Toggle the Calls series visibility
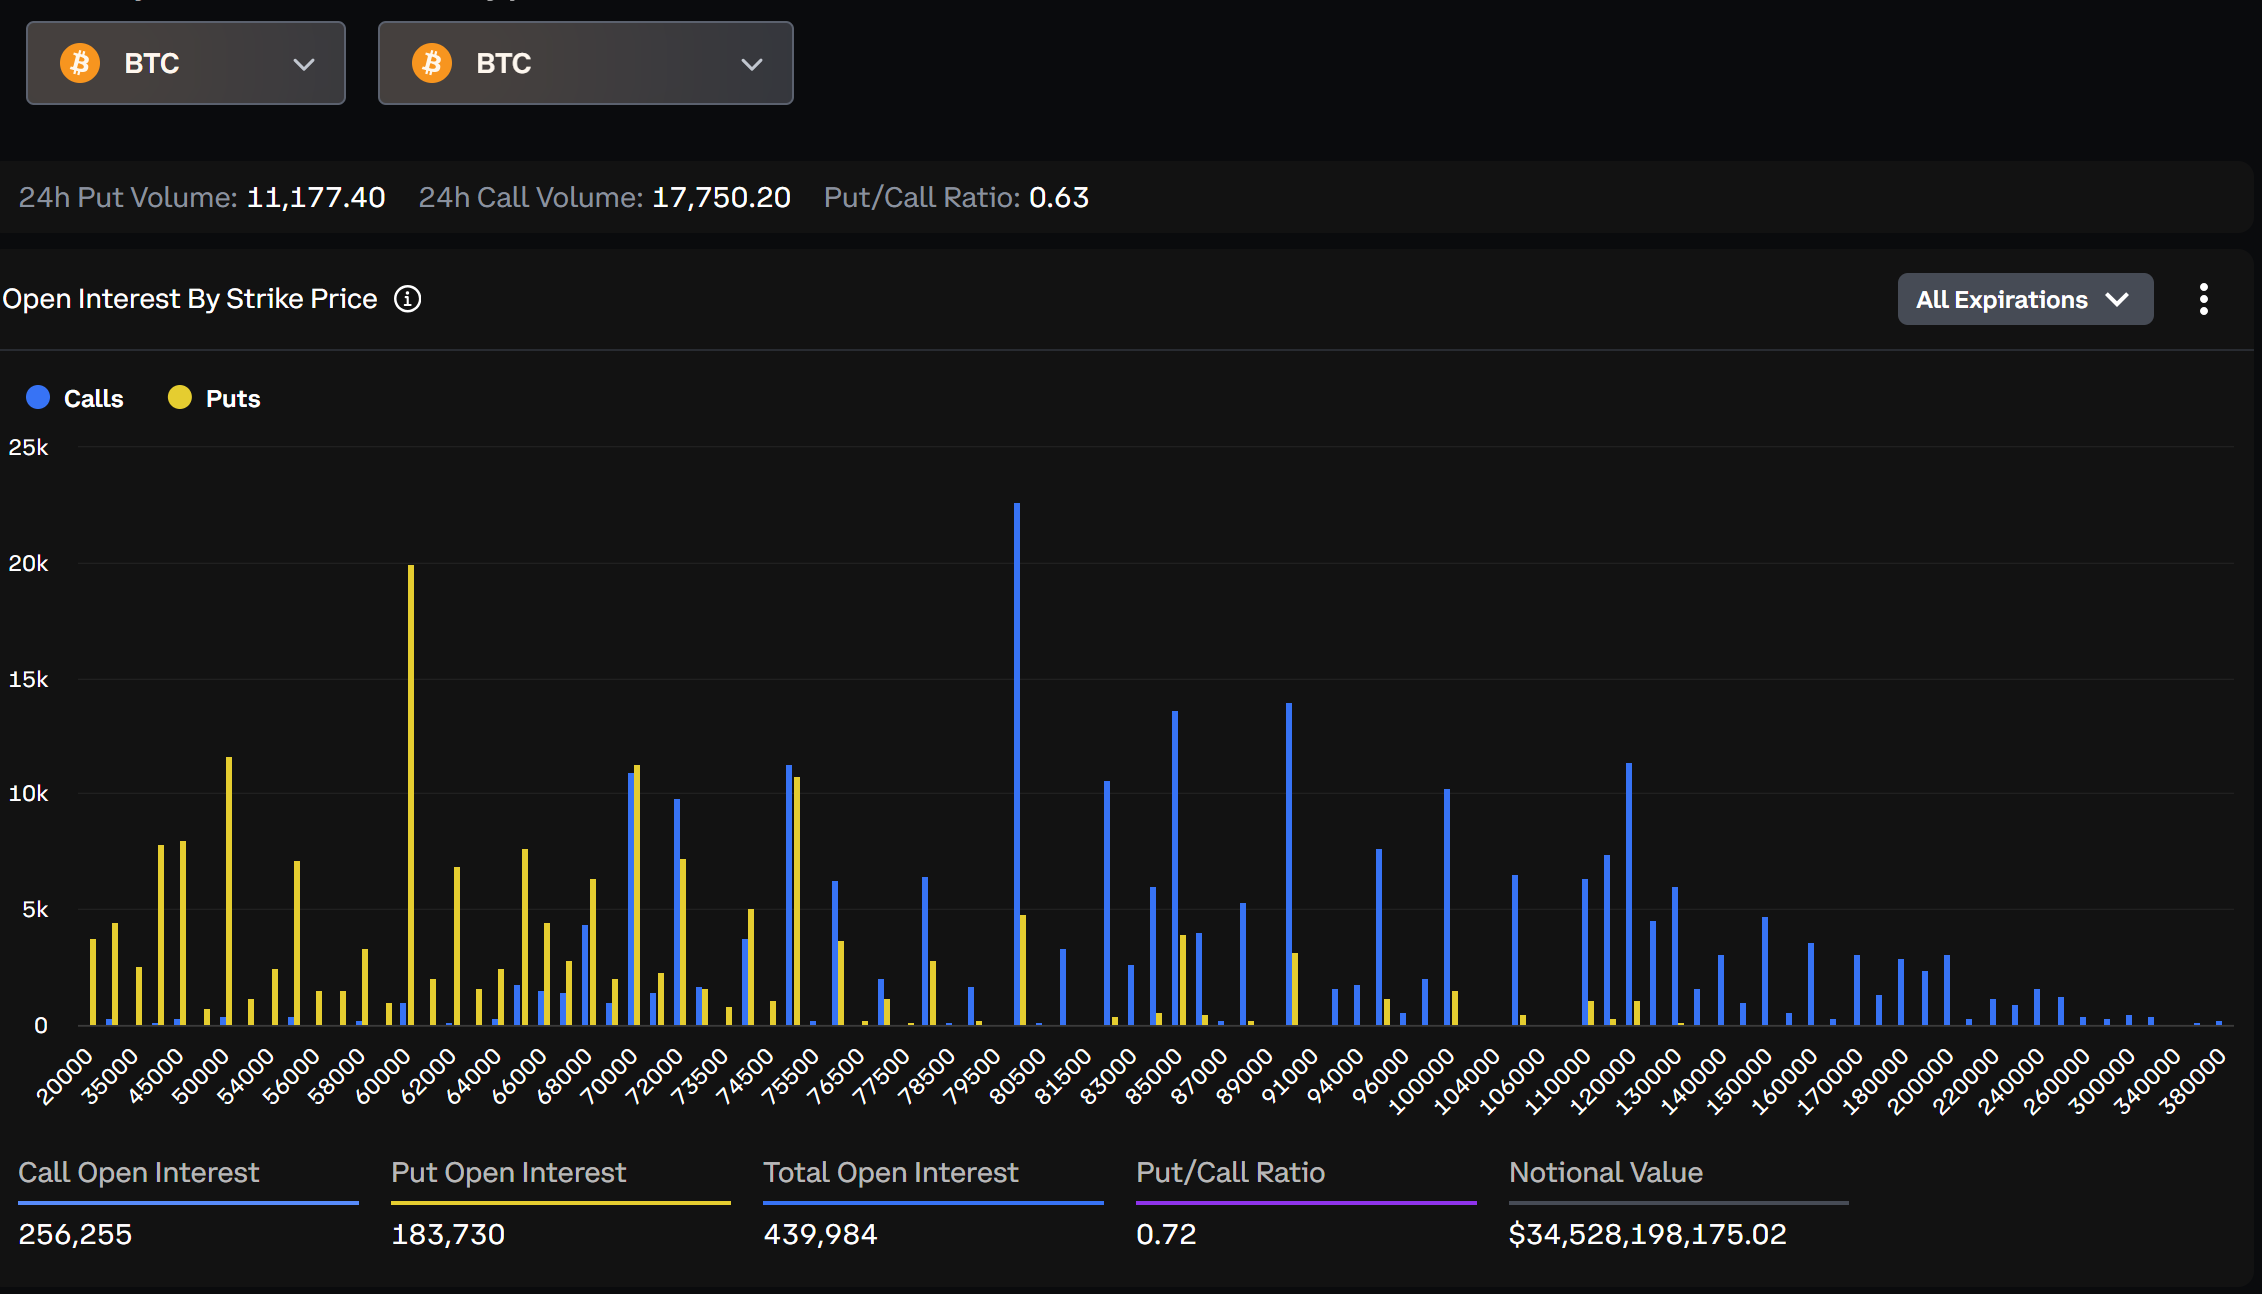 click(93, 399)
